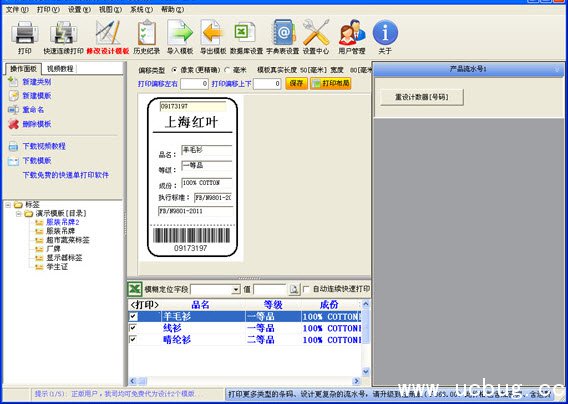
Task: Open 历史纪录 history clipboard icon
Action: click(x=147, y=33)
